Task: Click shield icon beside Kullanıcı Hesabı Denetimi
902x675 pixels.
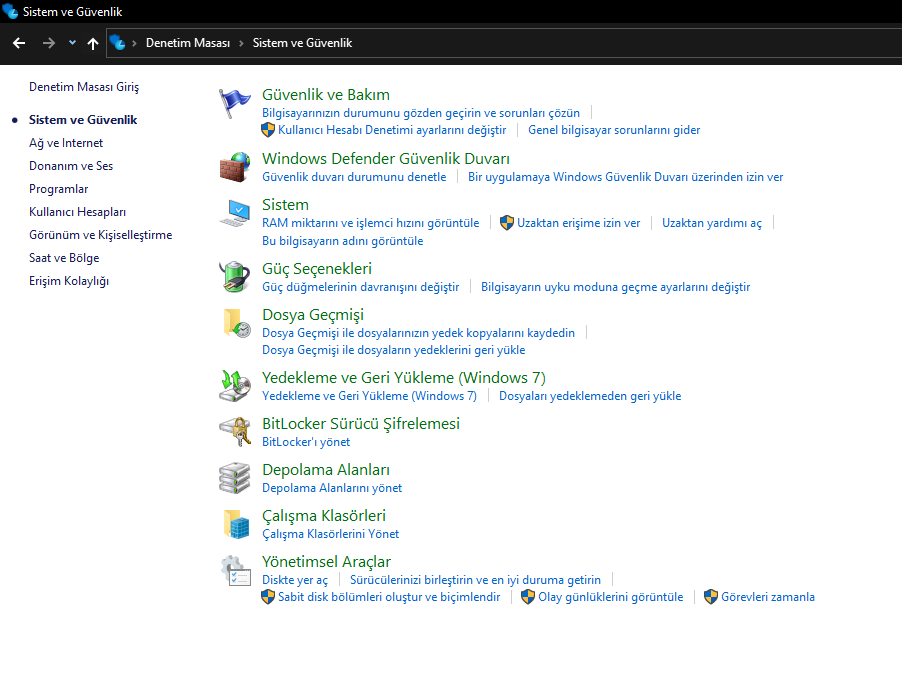Action: (x=267, y=129)
